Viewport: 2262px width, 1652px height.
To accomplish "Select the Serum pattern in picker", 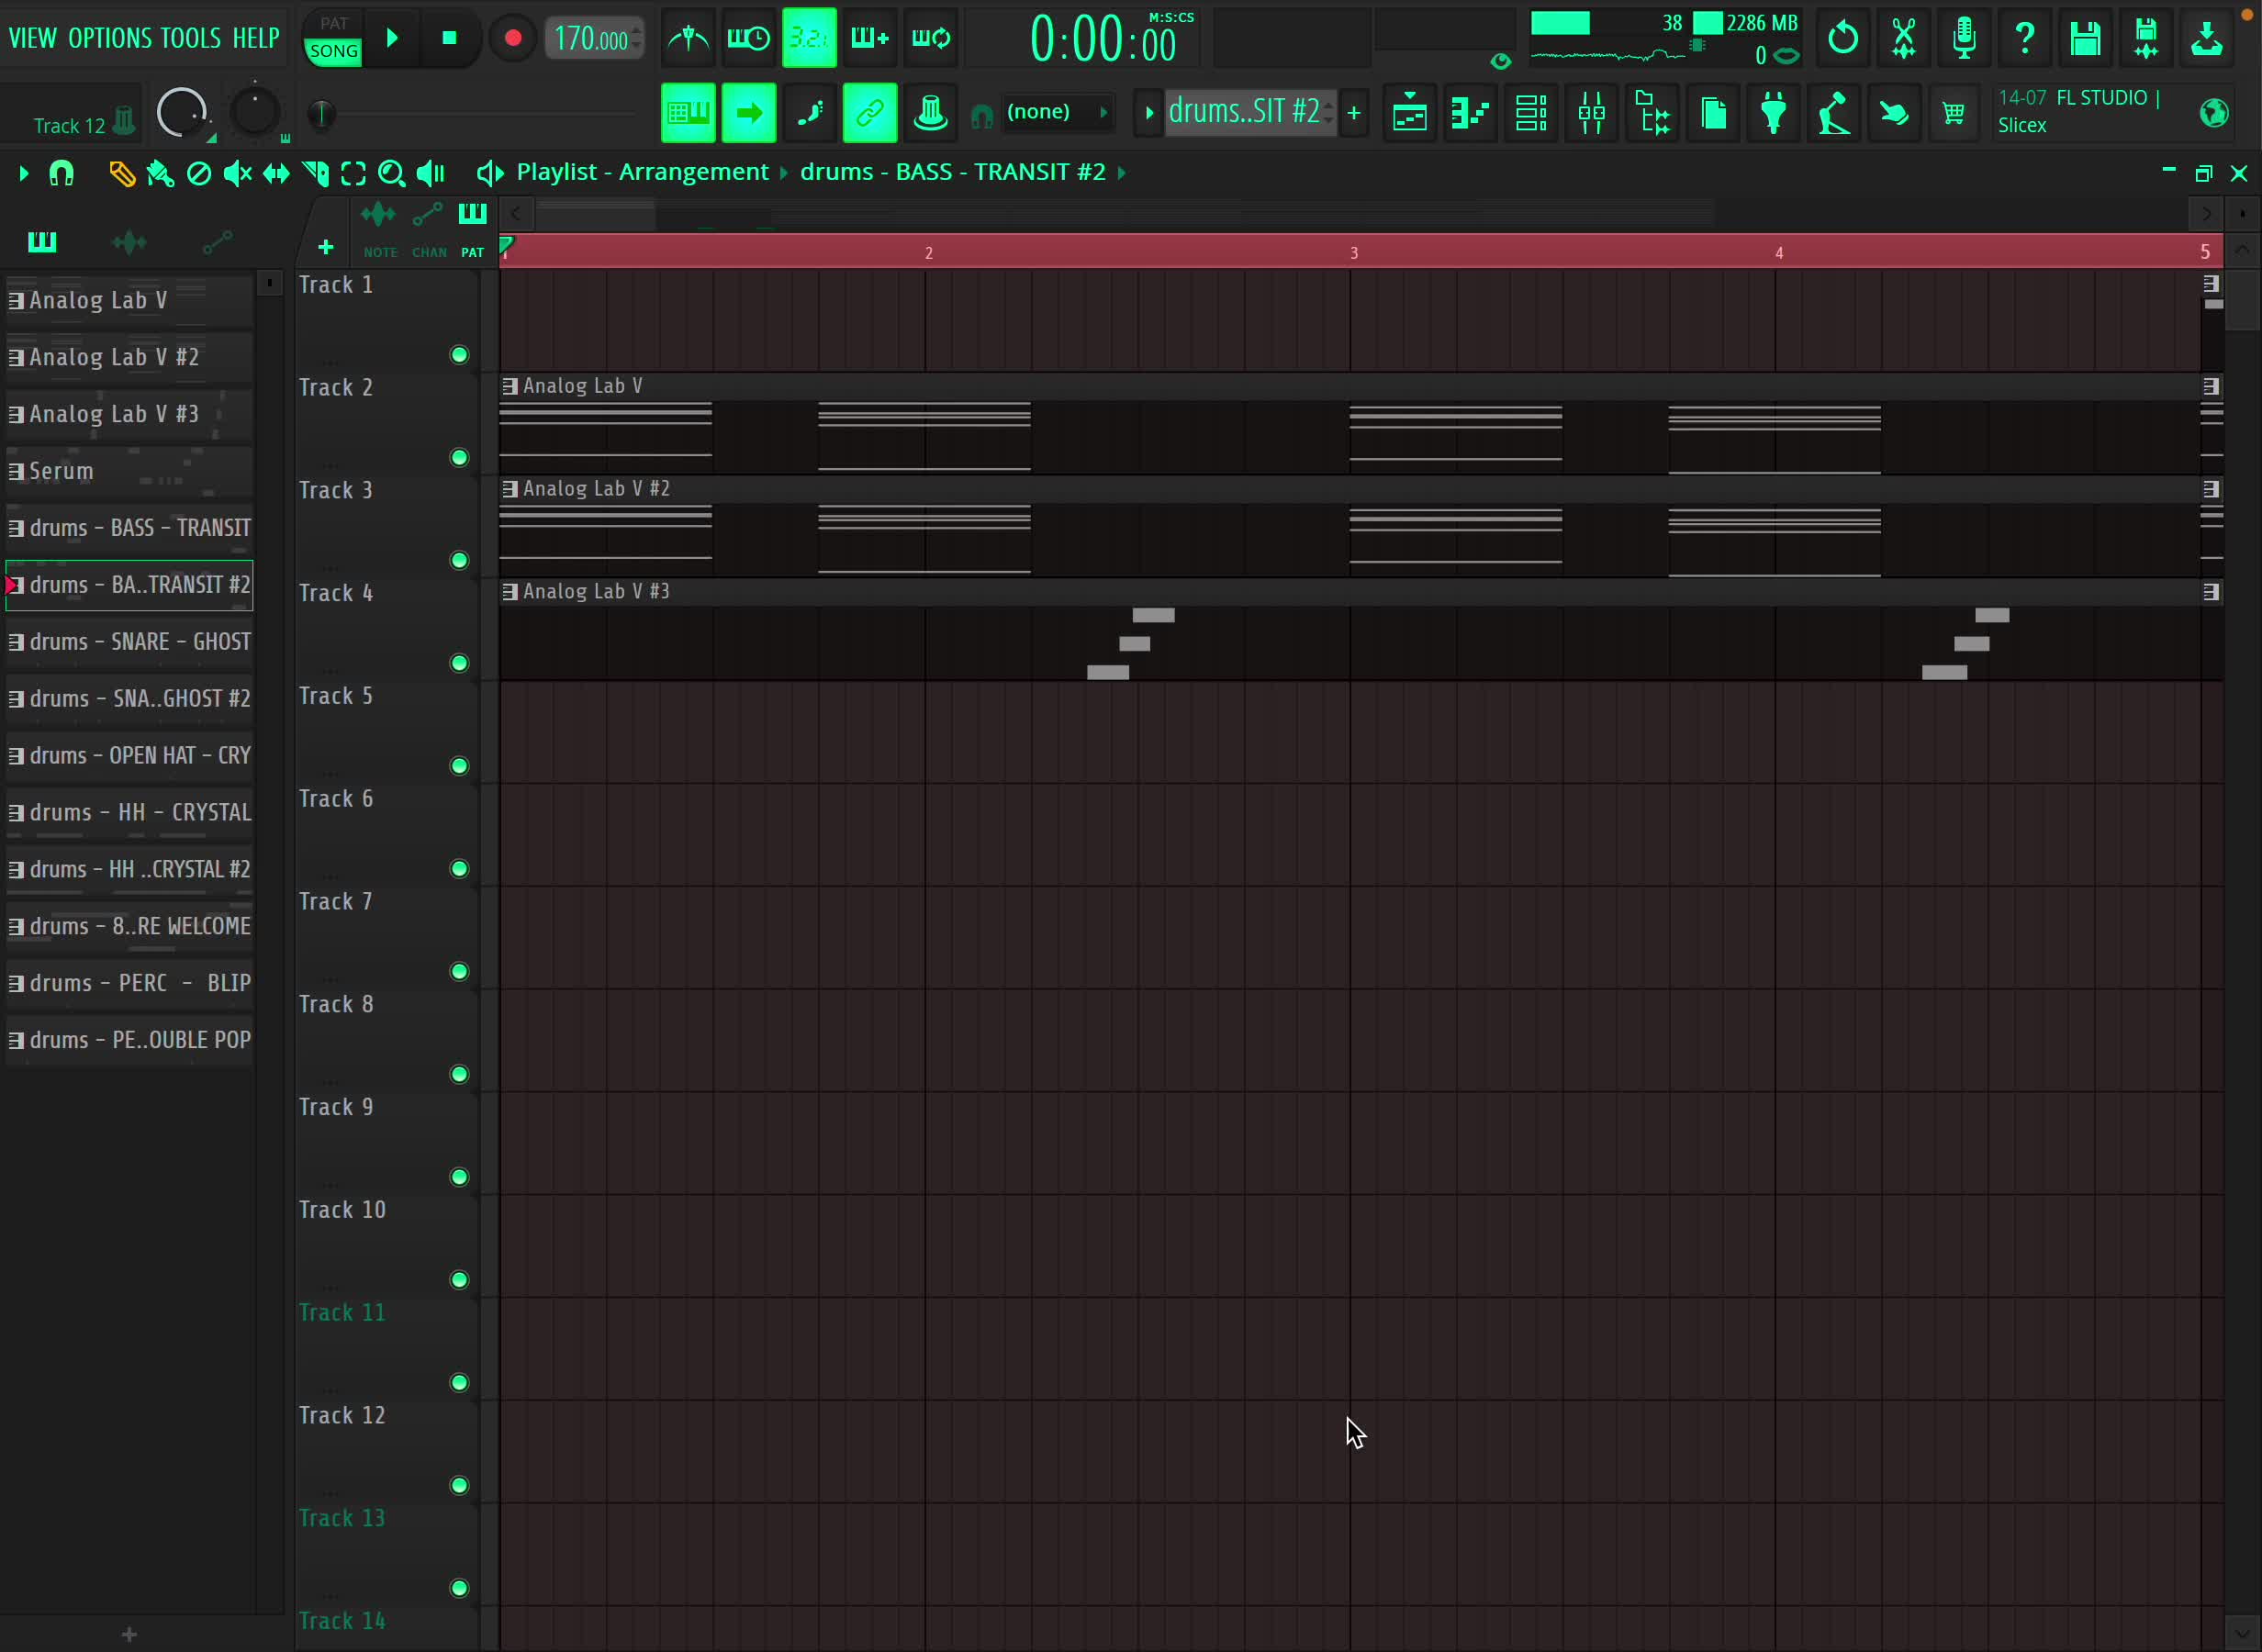I will coord(129,471).
